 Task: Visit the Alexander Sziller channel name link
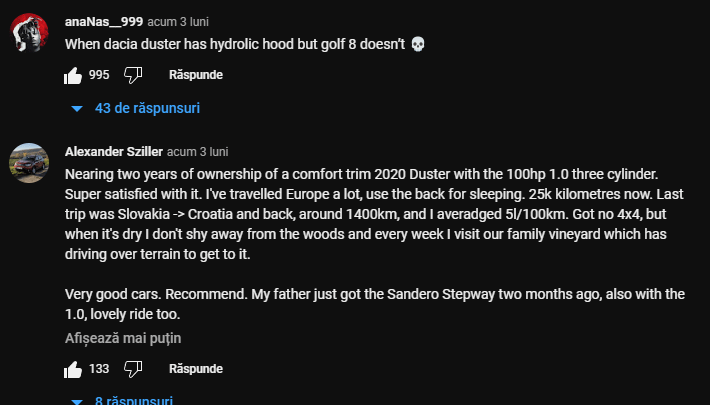[114, 152]
